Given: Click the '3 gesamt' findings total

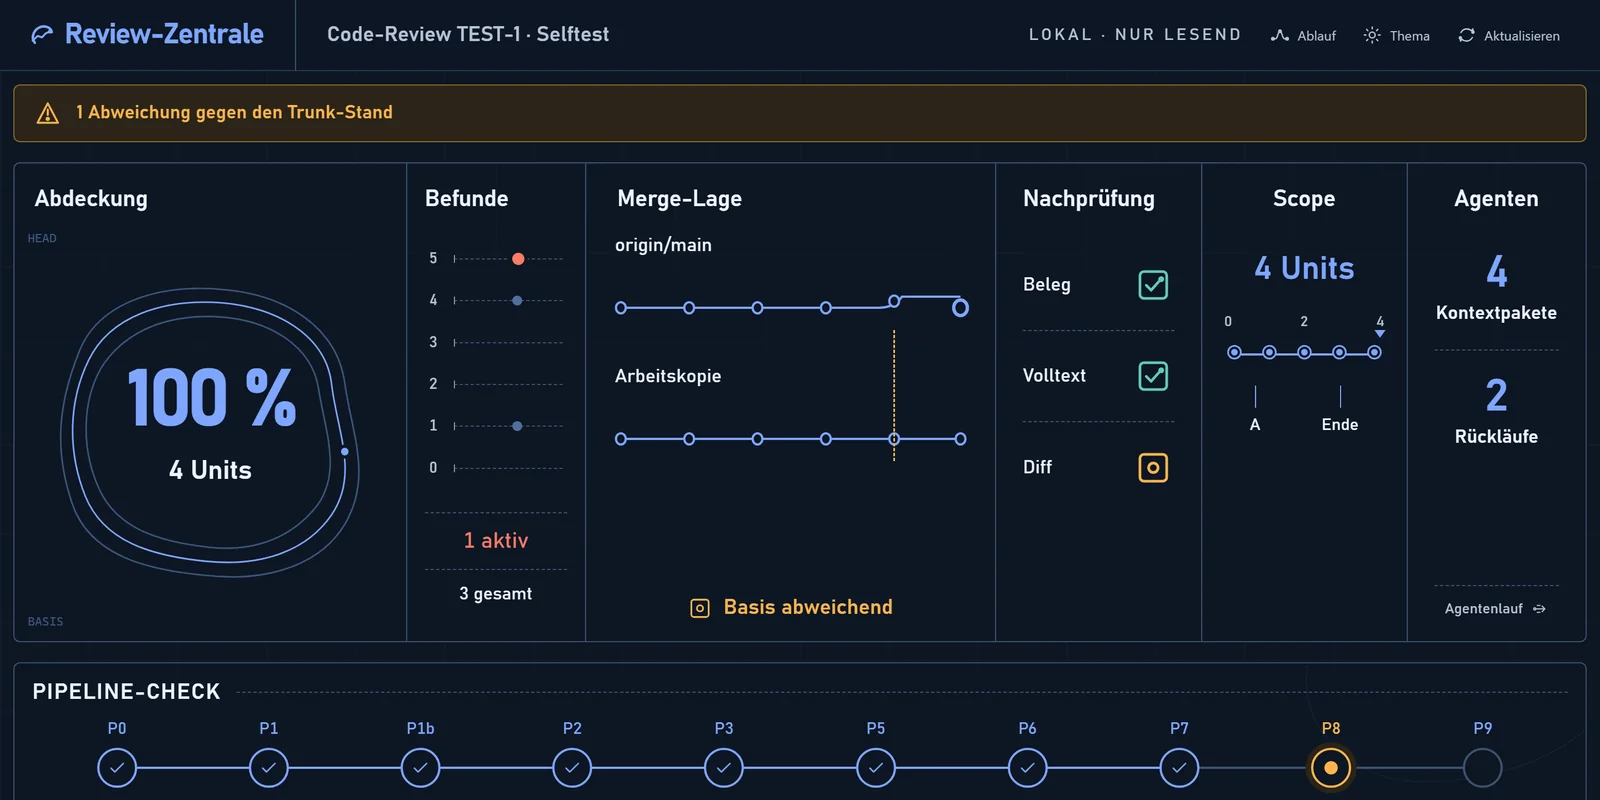Looking at the screenshot, I should tap(496, 594).
